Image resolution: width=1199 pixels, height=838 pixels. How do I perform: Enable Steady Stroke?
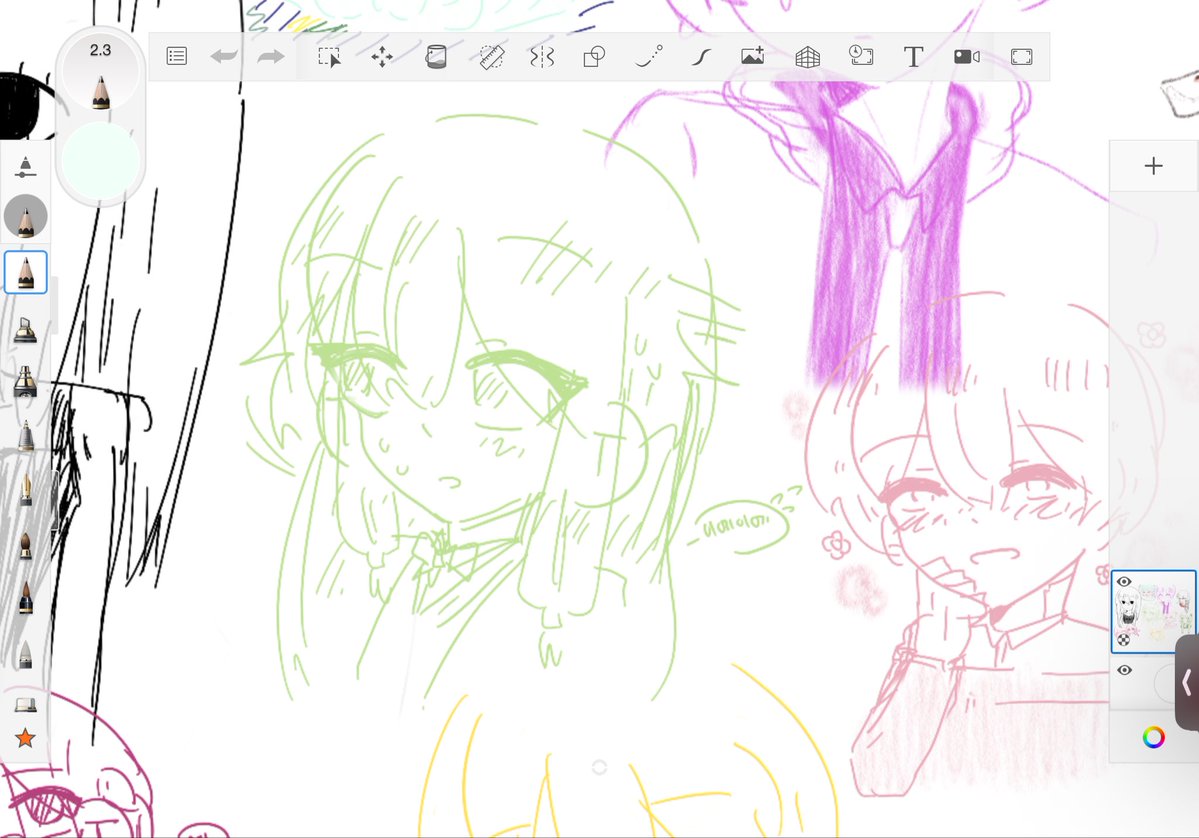701,57
